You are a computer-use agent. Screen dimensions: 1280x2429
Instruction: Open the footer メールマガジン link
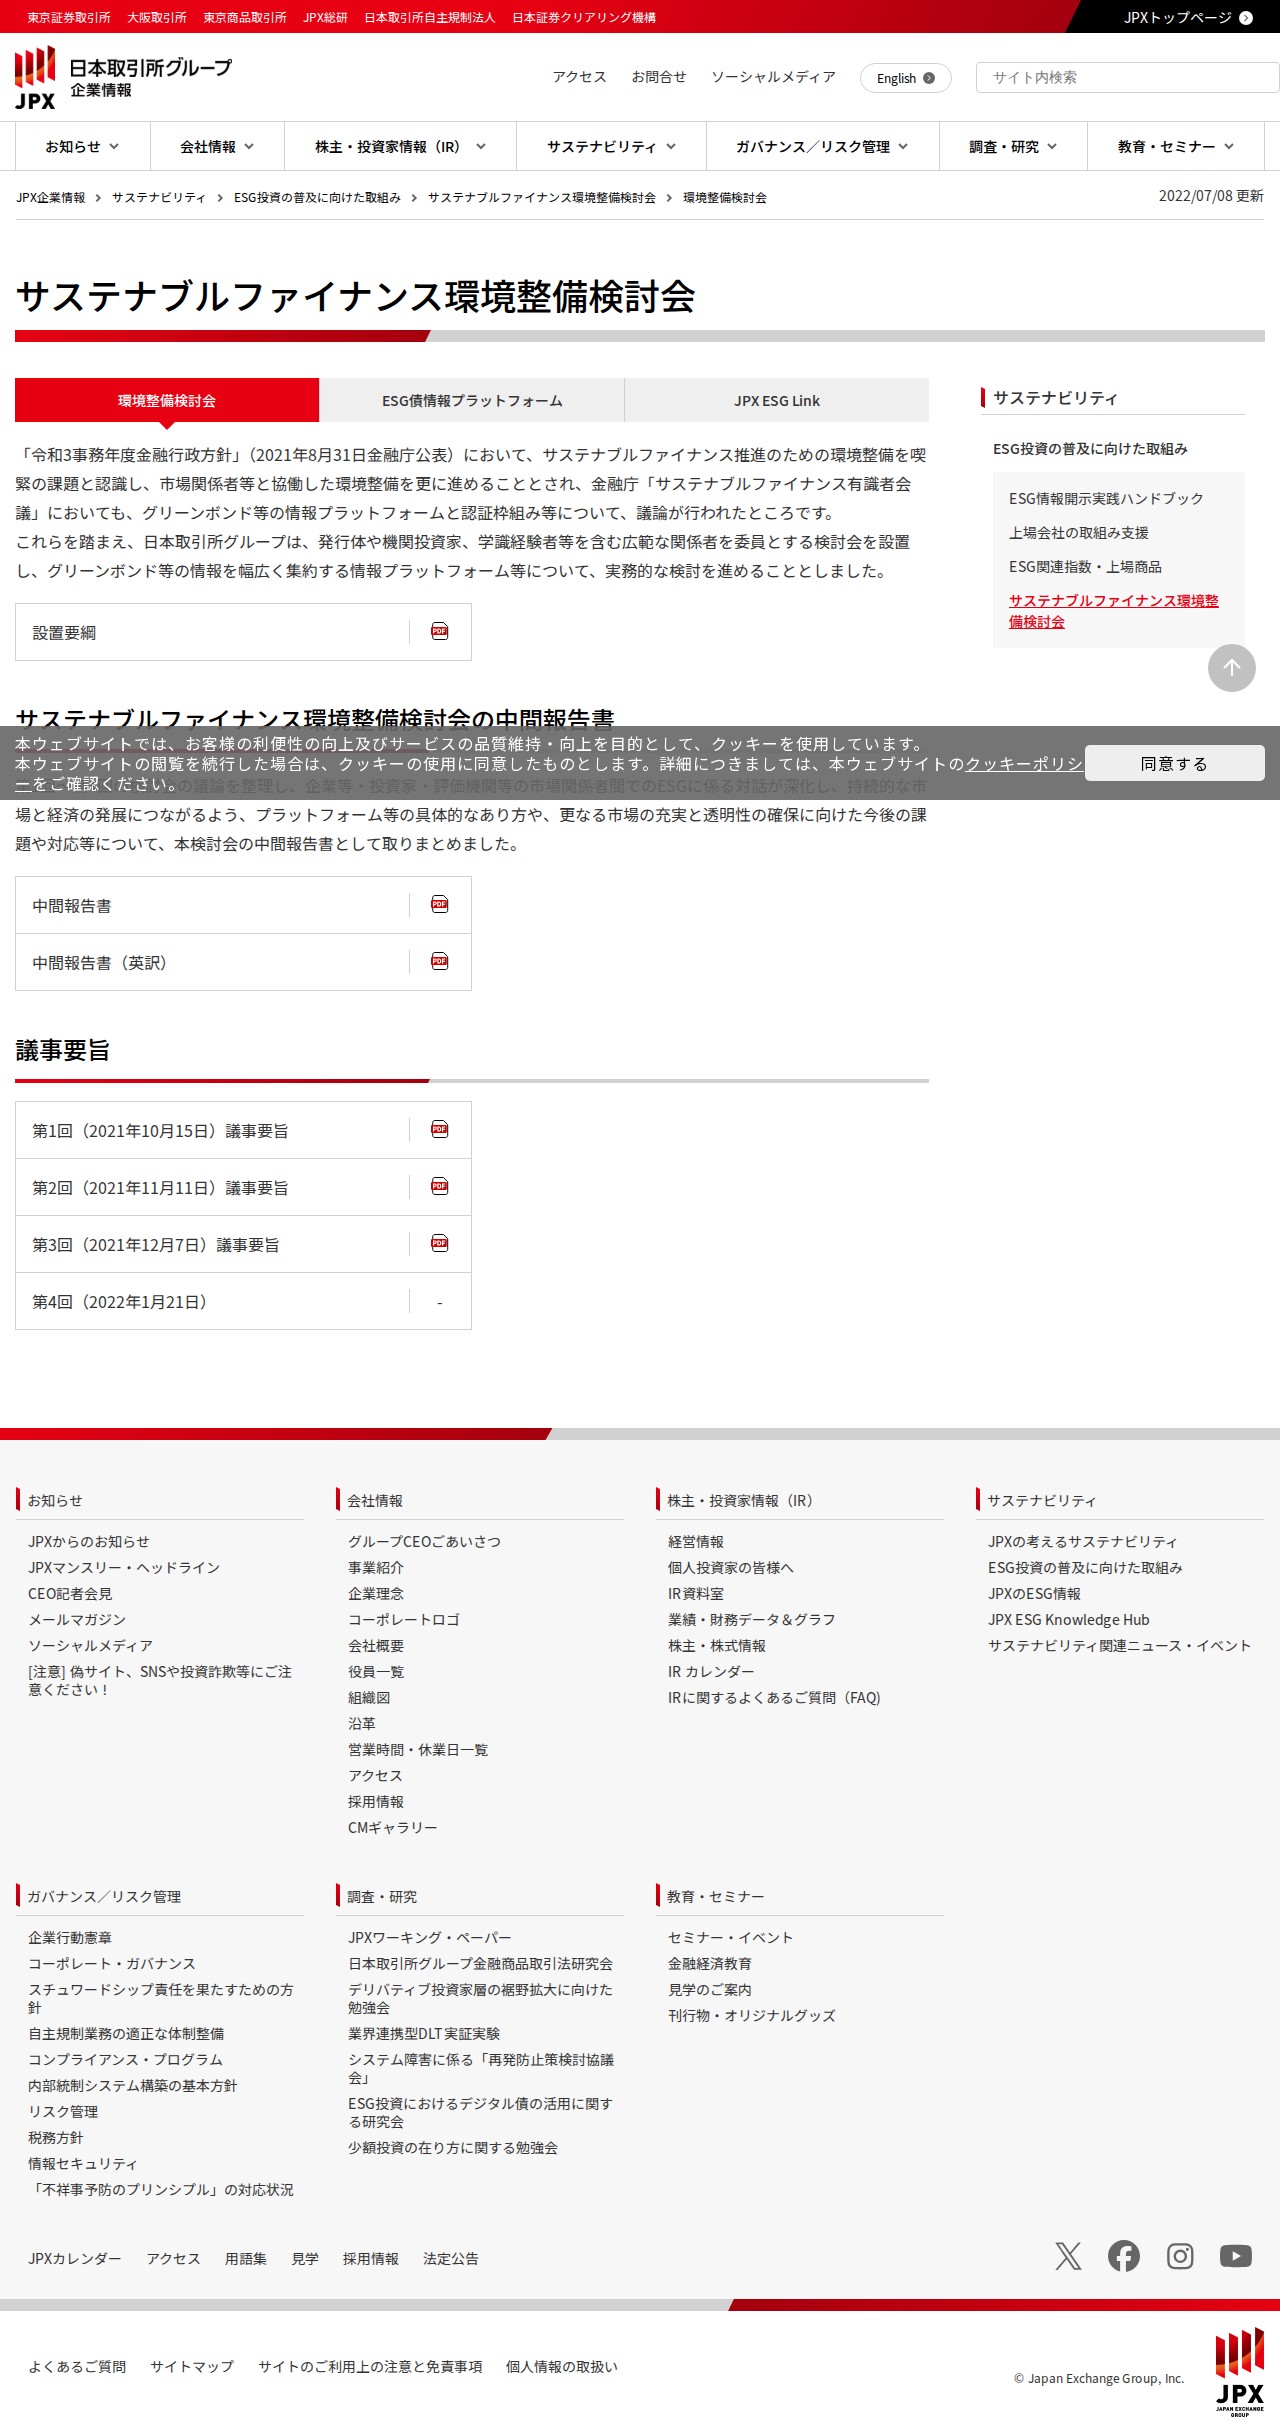pos(77,1619)
